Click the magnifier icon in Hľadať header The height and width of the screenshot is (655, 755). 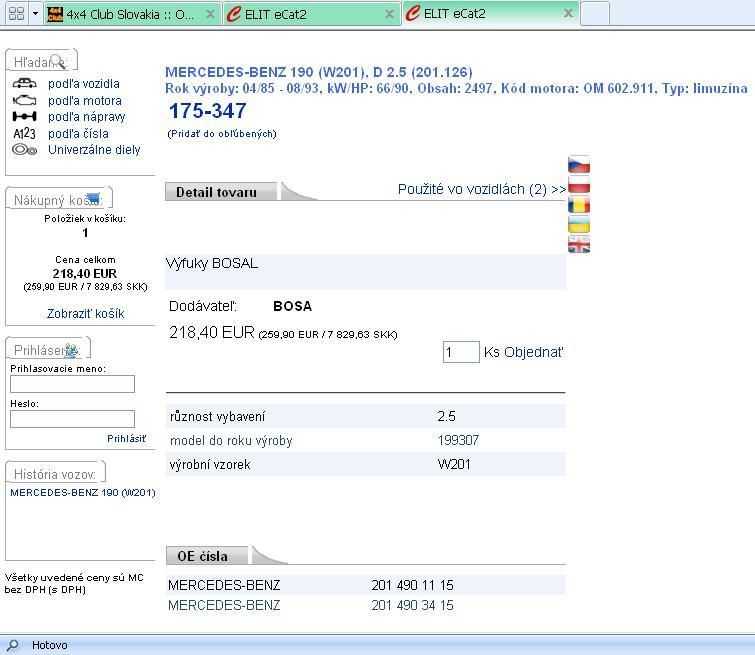(x=58, y=62)
